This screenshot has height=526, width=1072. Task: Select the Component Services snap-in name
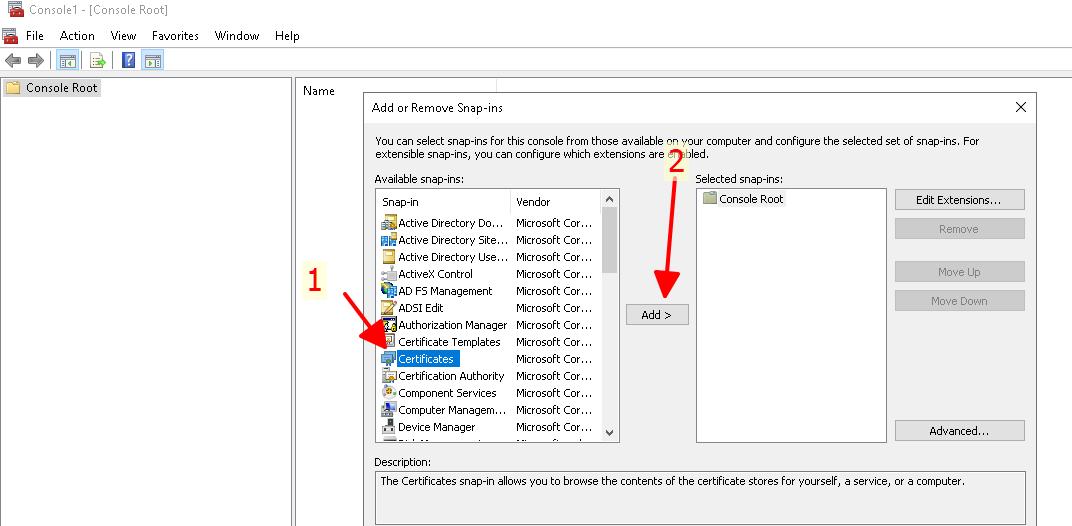coord(447,393)
